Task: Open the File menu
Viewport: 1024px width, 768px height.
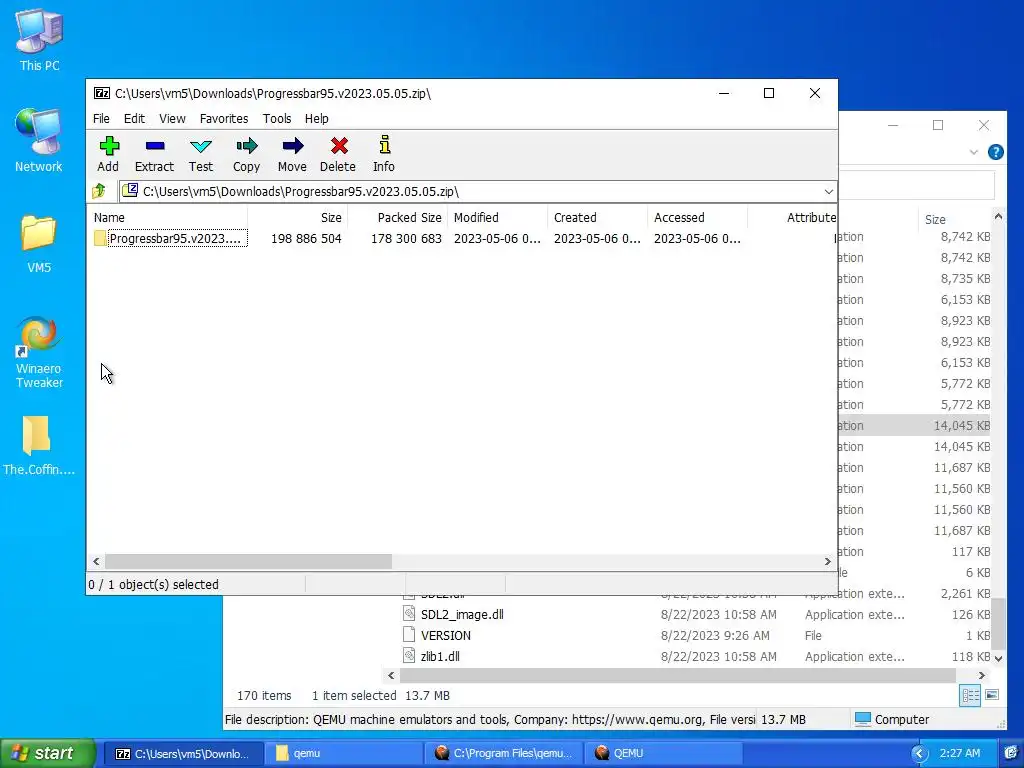Action: coord(101,119)
